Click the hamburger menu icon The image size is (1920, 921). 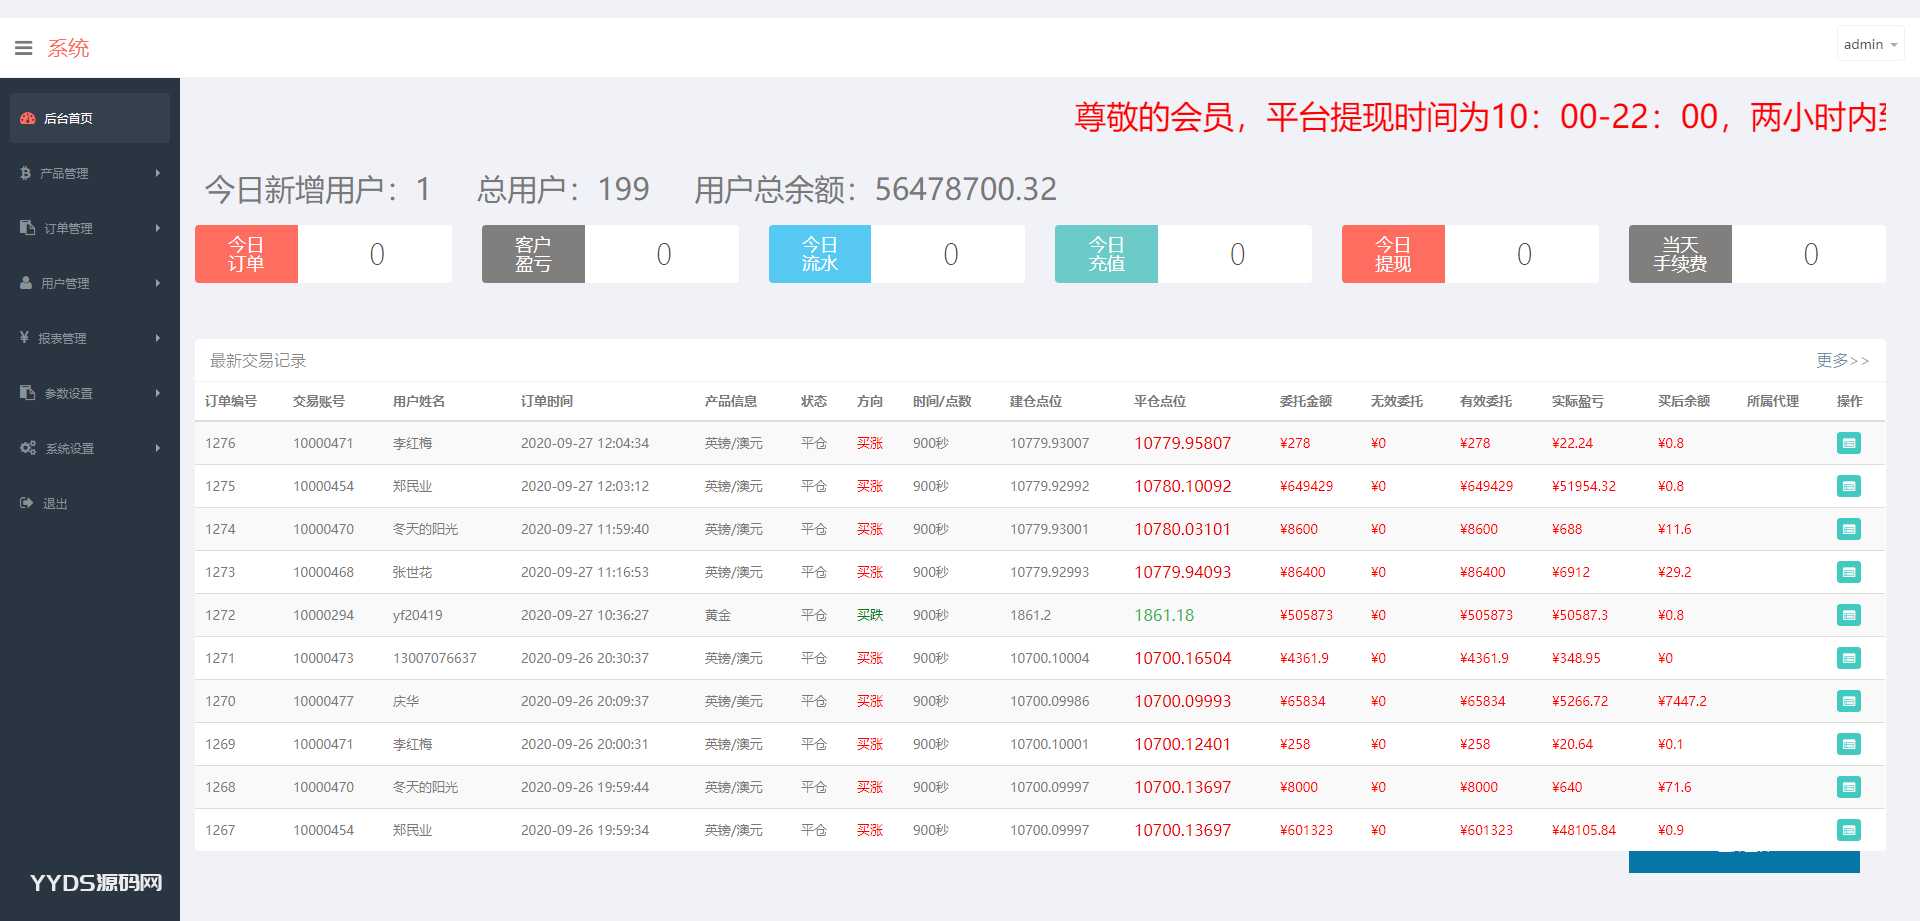[23, 48]
